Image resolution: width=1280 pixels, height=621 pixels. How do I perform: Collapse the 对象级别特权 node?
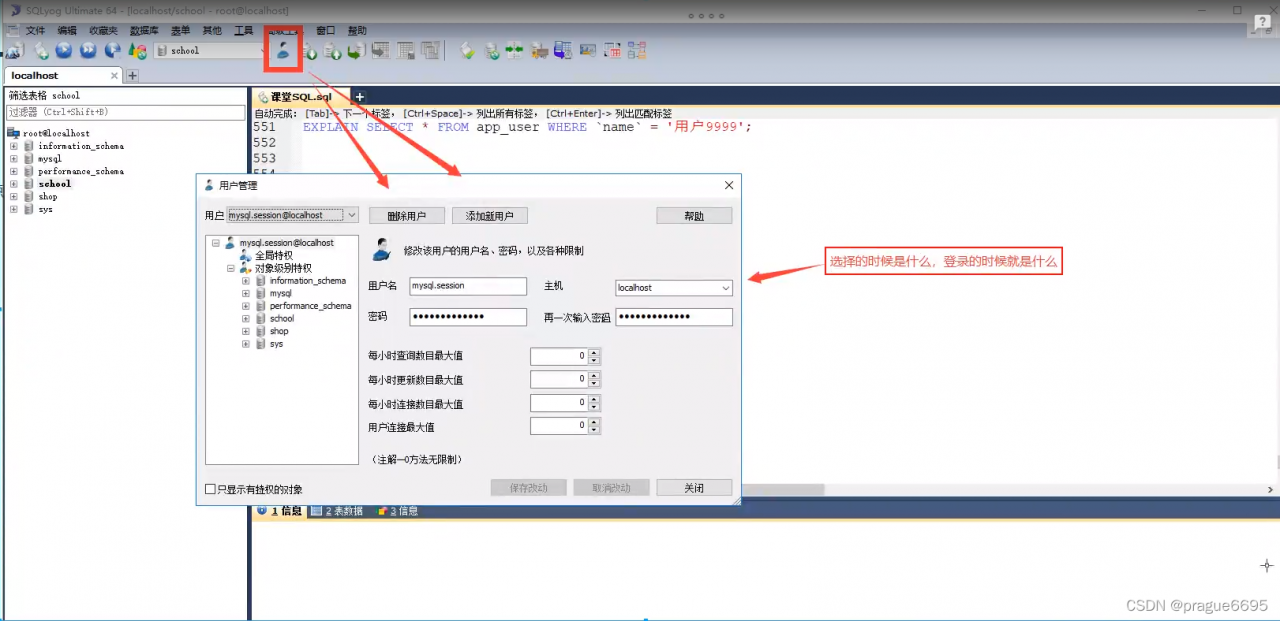[x=230, y=268]
